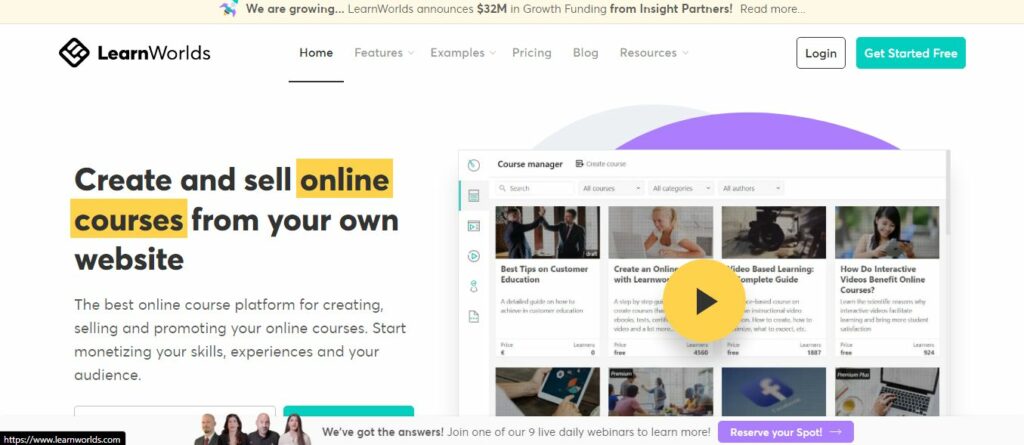Open the dashboard clock icon in sidebar
The width and height of the screenshot is (1024, 445).
tap(474, 165)
